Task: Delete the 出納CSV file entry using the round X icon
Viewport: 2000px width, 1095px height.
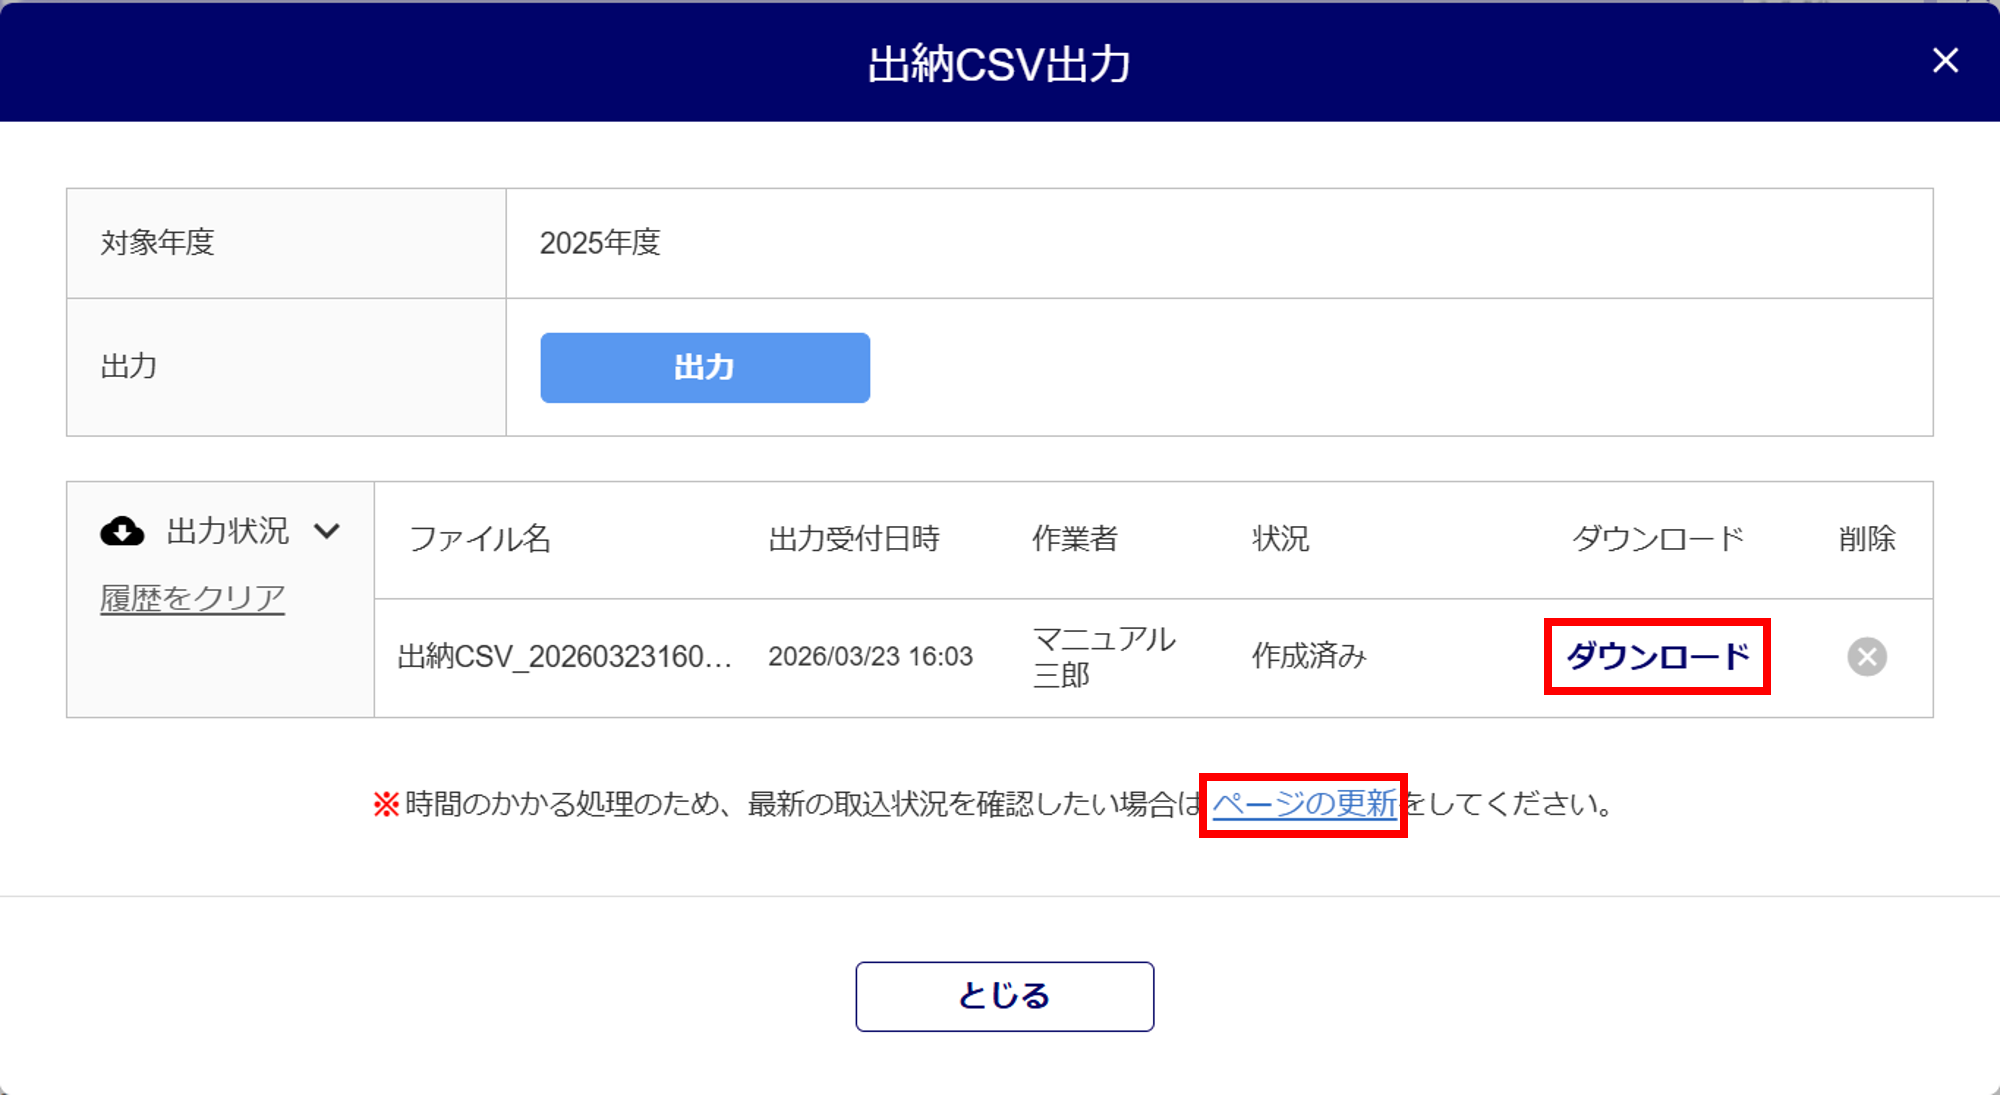Action: coord(1867,657)
